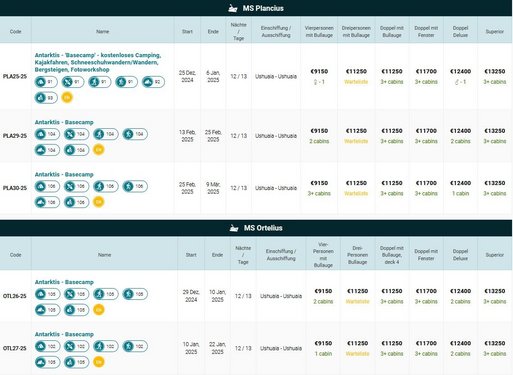This screenshot has width=513, height=375.
Task: Click the start date 25 Dez, 2024
Action: tap(187, 76)
